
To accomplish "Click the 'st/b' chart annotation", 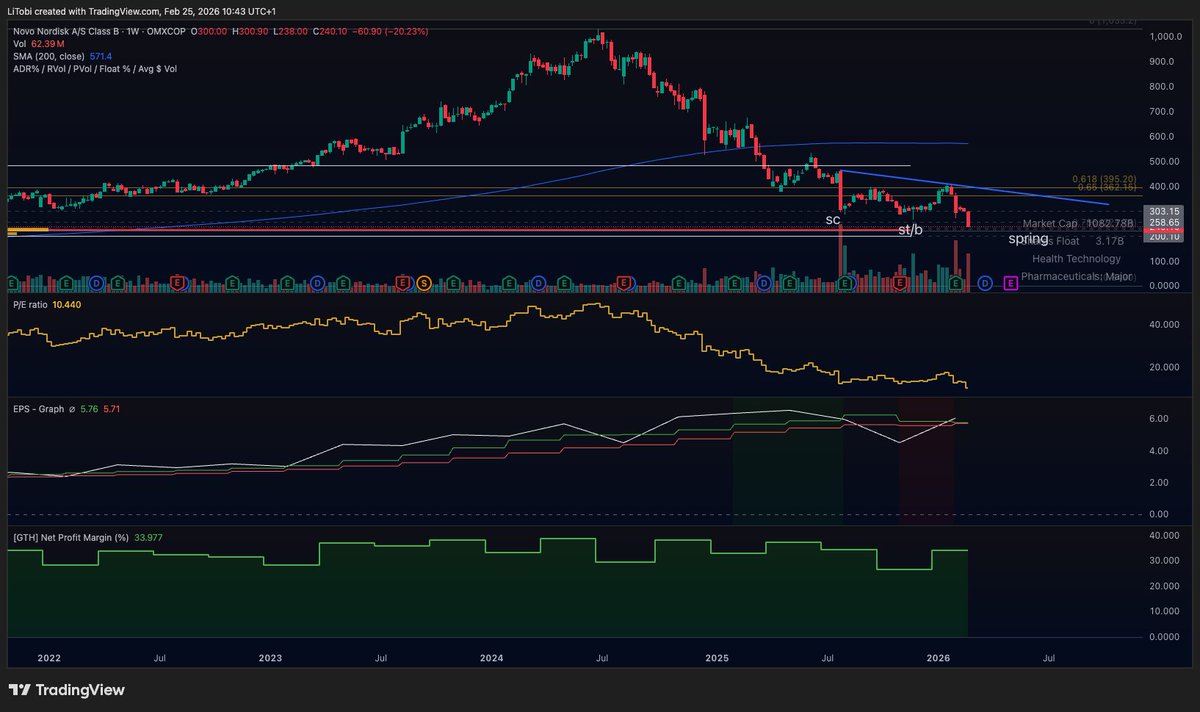I will pyautogui.click(x=910, y=230).
